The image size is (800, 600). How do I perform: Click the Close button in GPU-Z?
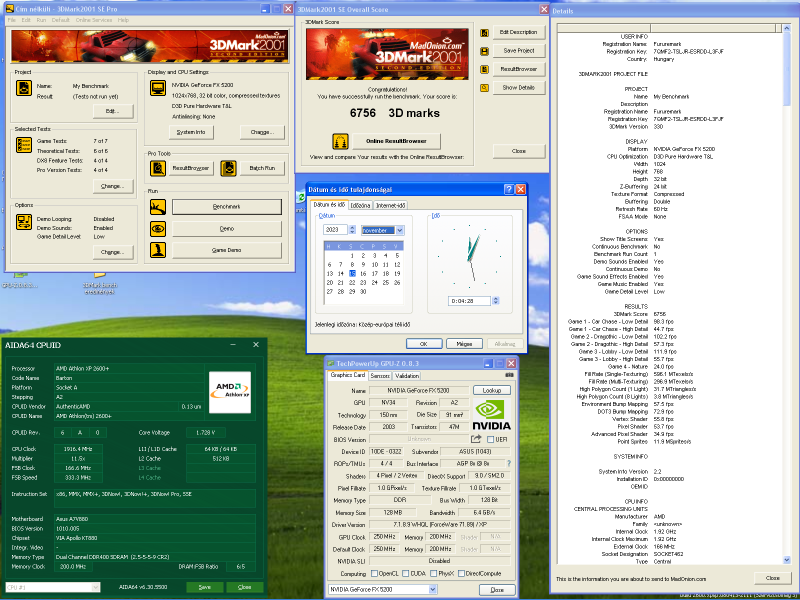497,589
